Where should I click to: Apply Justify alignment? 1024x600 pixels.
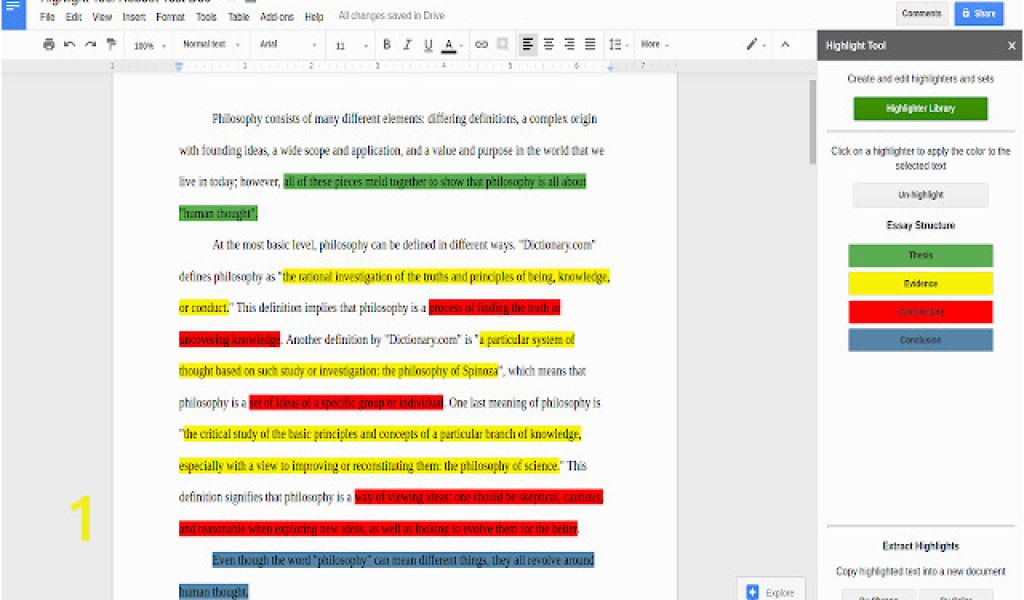pyautogui.click(x=590, y=44)
